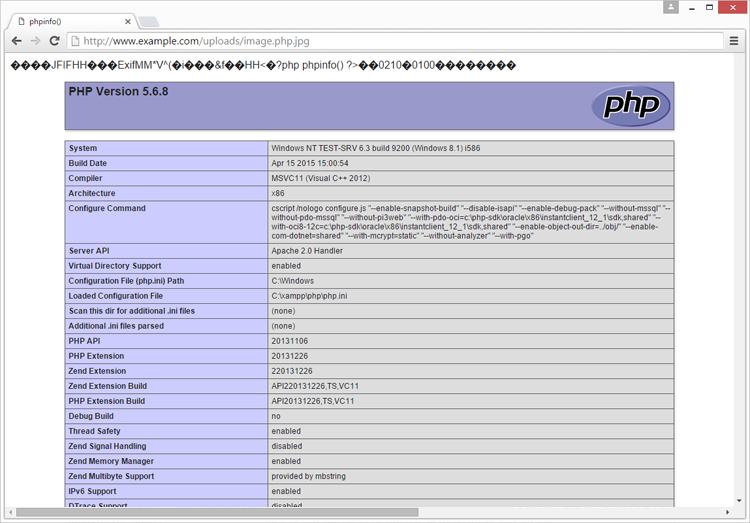Click the 'Architecture' row label
The height and width of the screenshot is (523, 750).
(x=92, y=193)
